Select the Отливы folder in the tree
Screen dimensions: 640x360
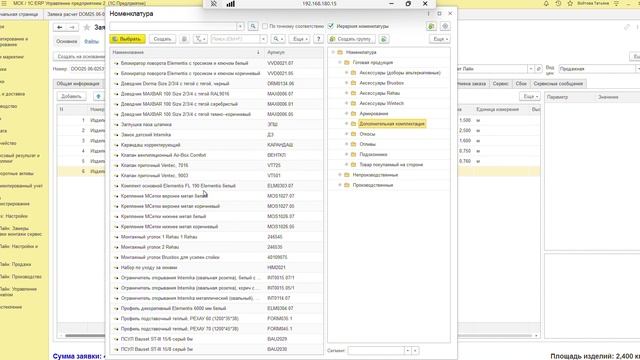click(367, 144)
